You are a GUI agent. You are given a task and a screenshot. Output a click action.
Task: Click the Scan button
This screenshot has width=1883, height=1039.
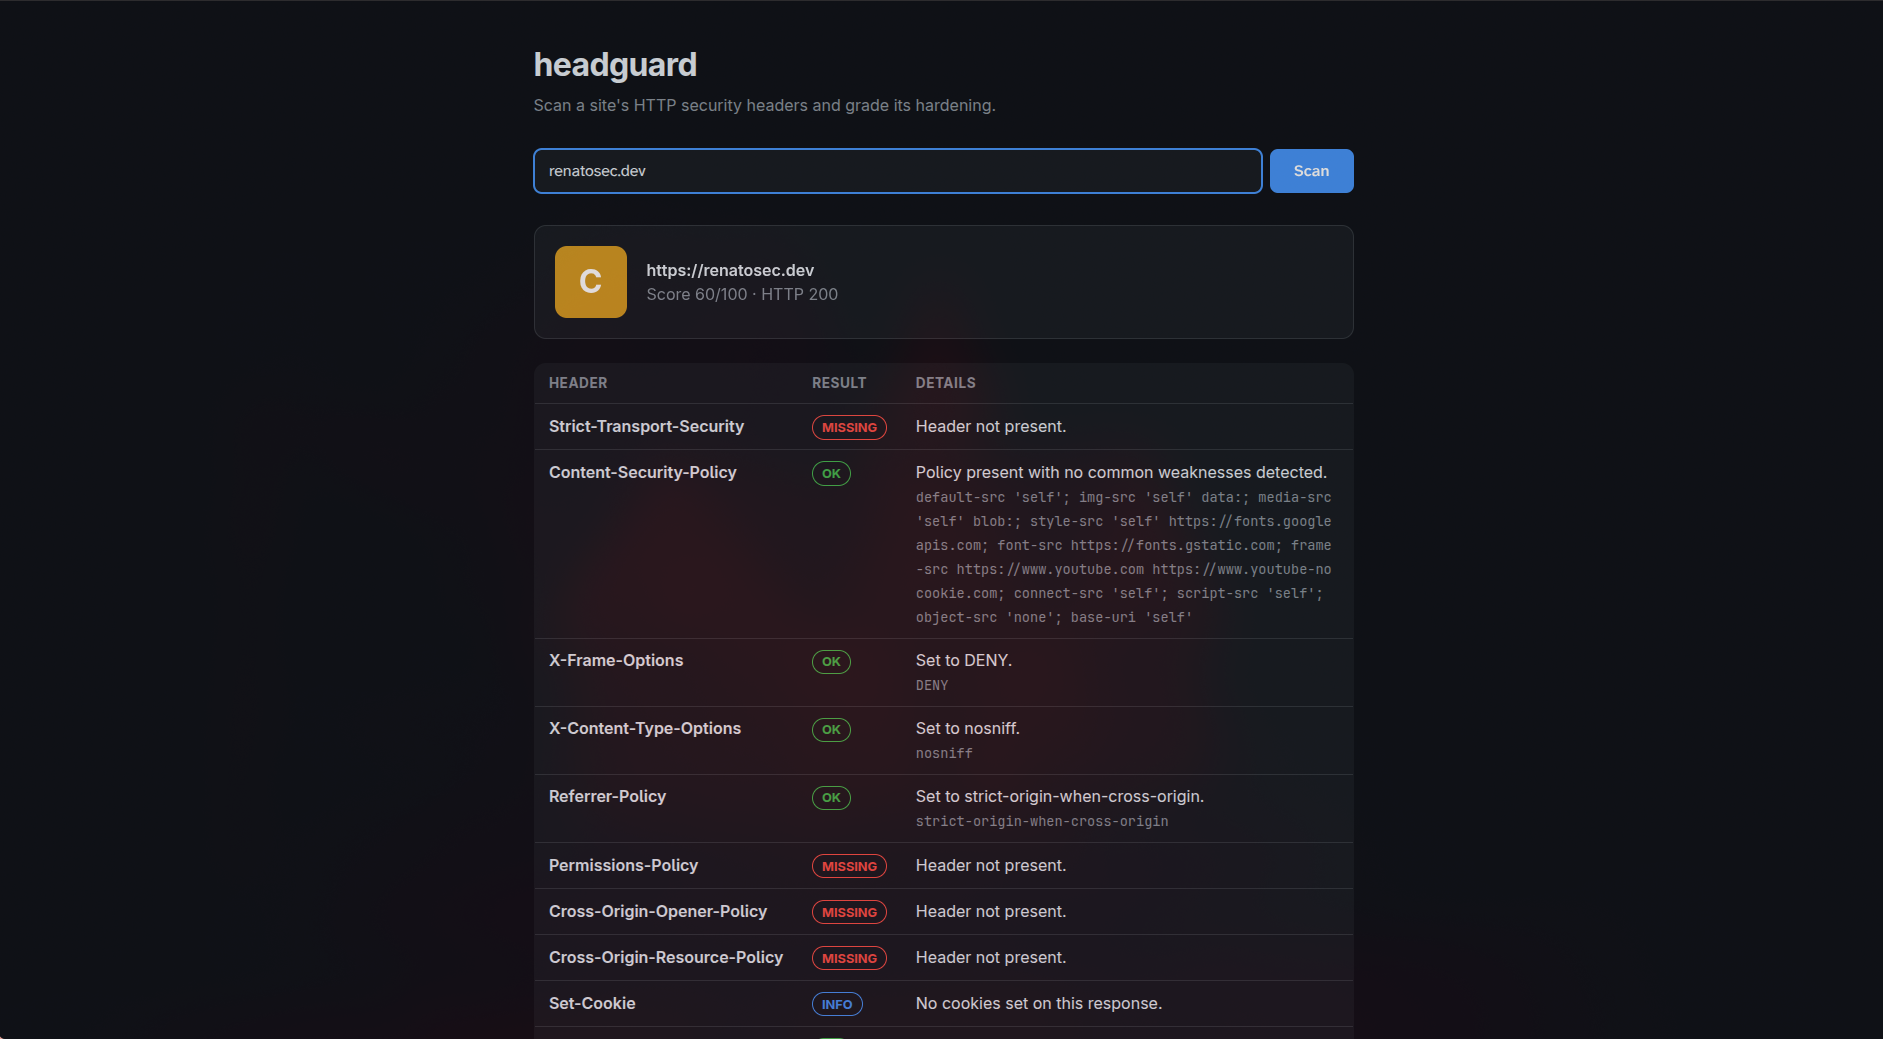pyautogui.click(x=1311, y=171)
